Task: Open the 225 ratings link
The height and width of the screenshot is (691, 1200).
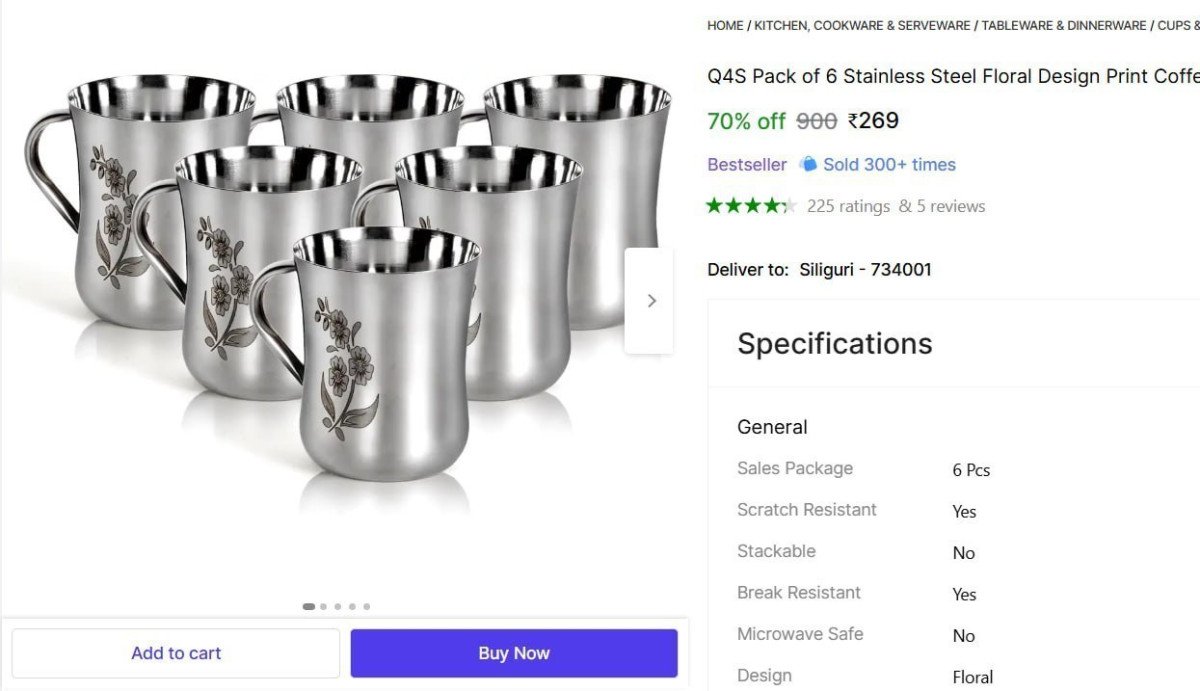Action: pos(848,206)
